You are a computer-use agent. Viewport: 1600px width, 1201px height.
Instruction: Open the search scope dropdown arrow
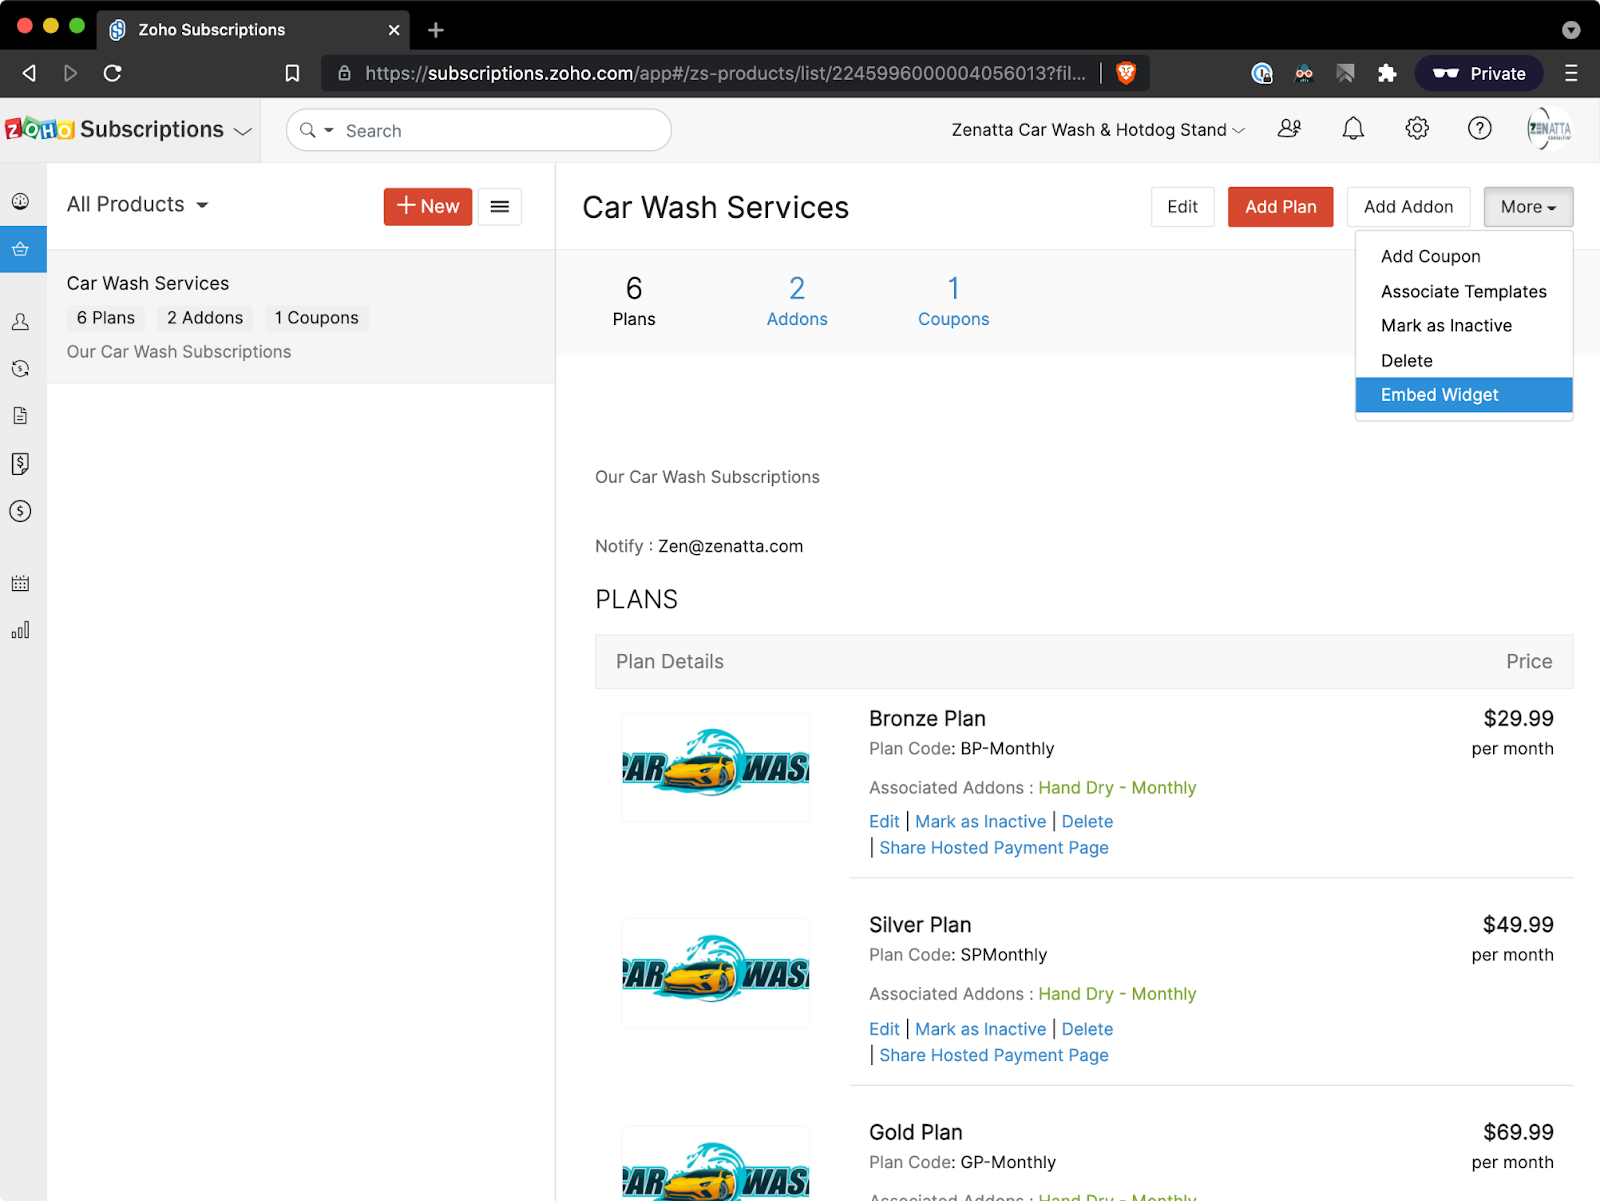pos(329,131)
